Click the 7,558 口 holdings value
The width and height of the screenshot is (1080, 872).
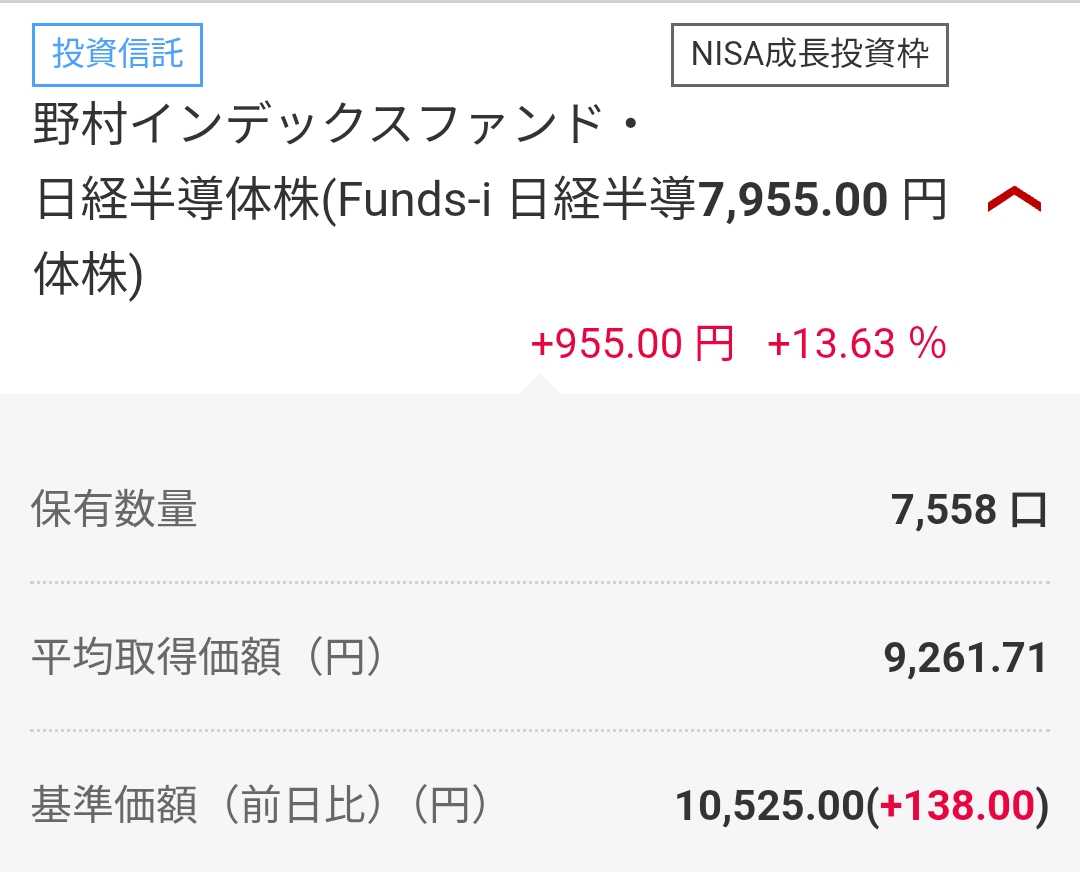[968, 510]
